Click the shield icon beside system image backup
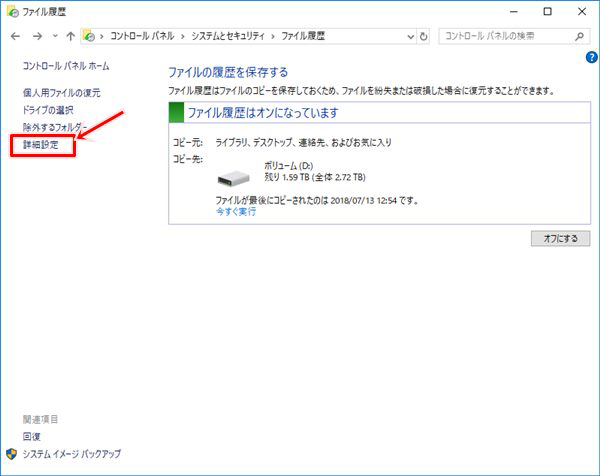The height and width of the screenshot is (476, 600). click(x=12, y=454)
